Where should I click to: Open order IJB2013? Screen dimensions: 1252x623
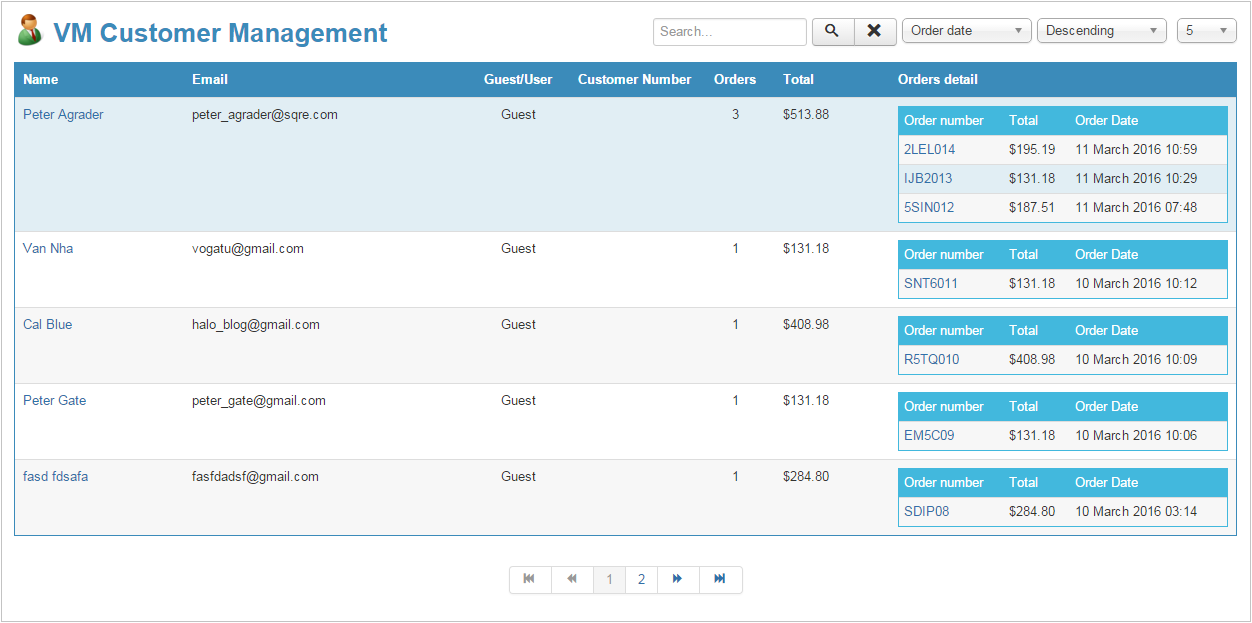click(x=928, y=179)
